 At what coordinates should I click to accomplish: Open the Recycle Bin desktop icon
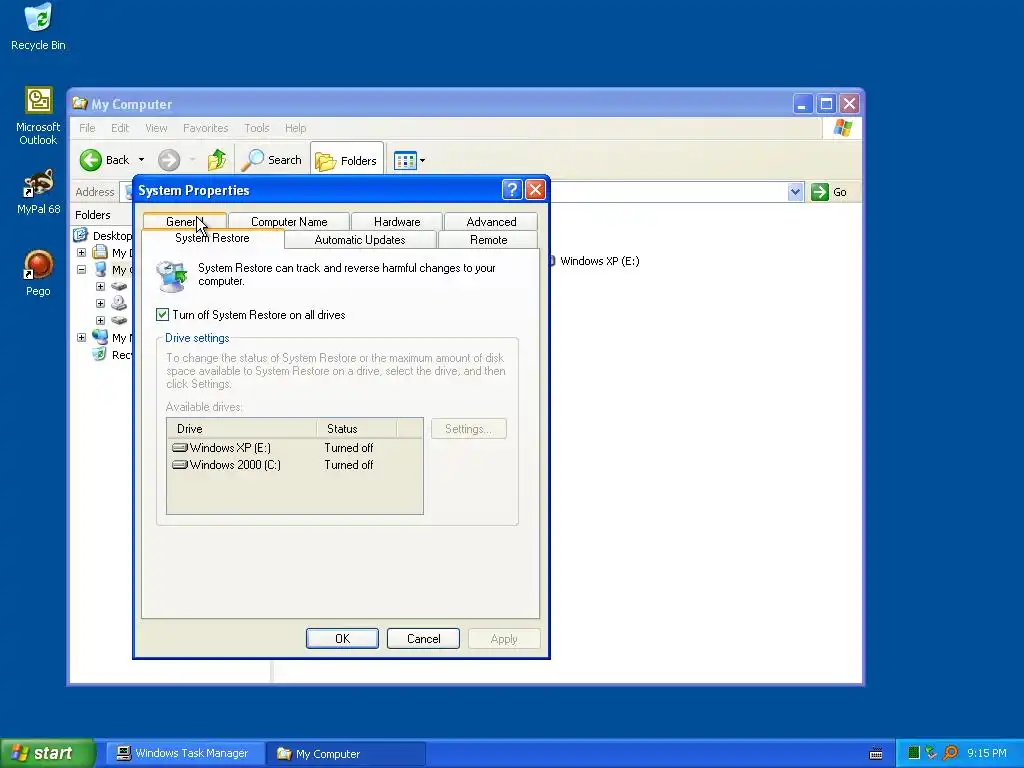pos(38,27)
